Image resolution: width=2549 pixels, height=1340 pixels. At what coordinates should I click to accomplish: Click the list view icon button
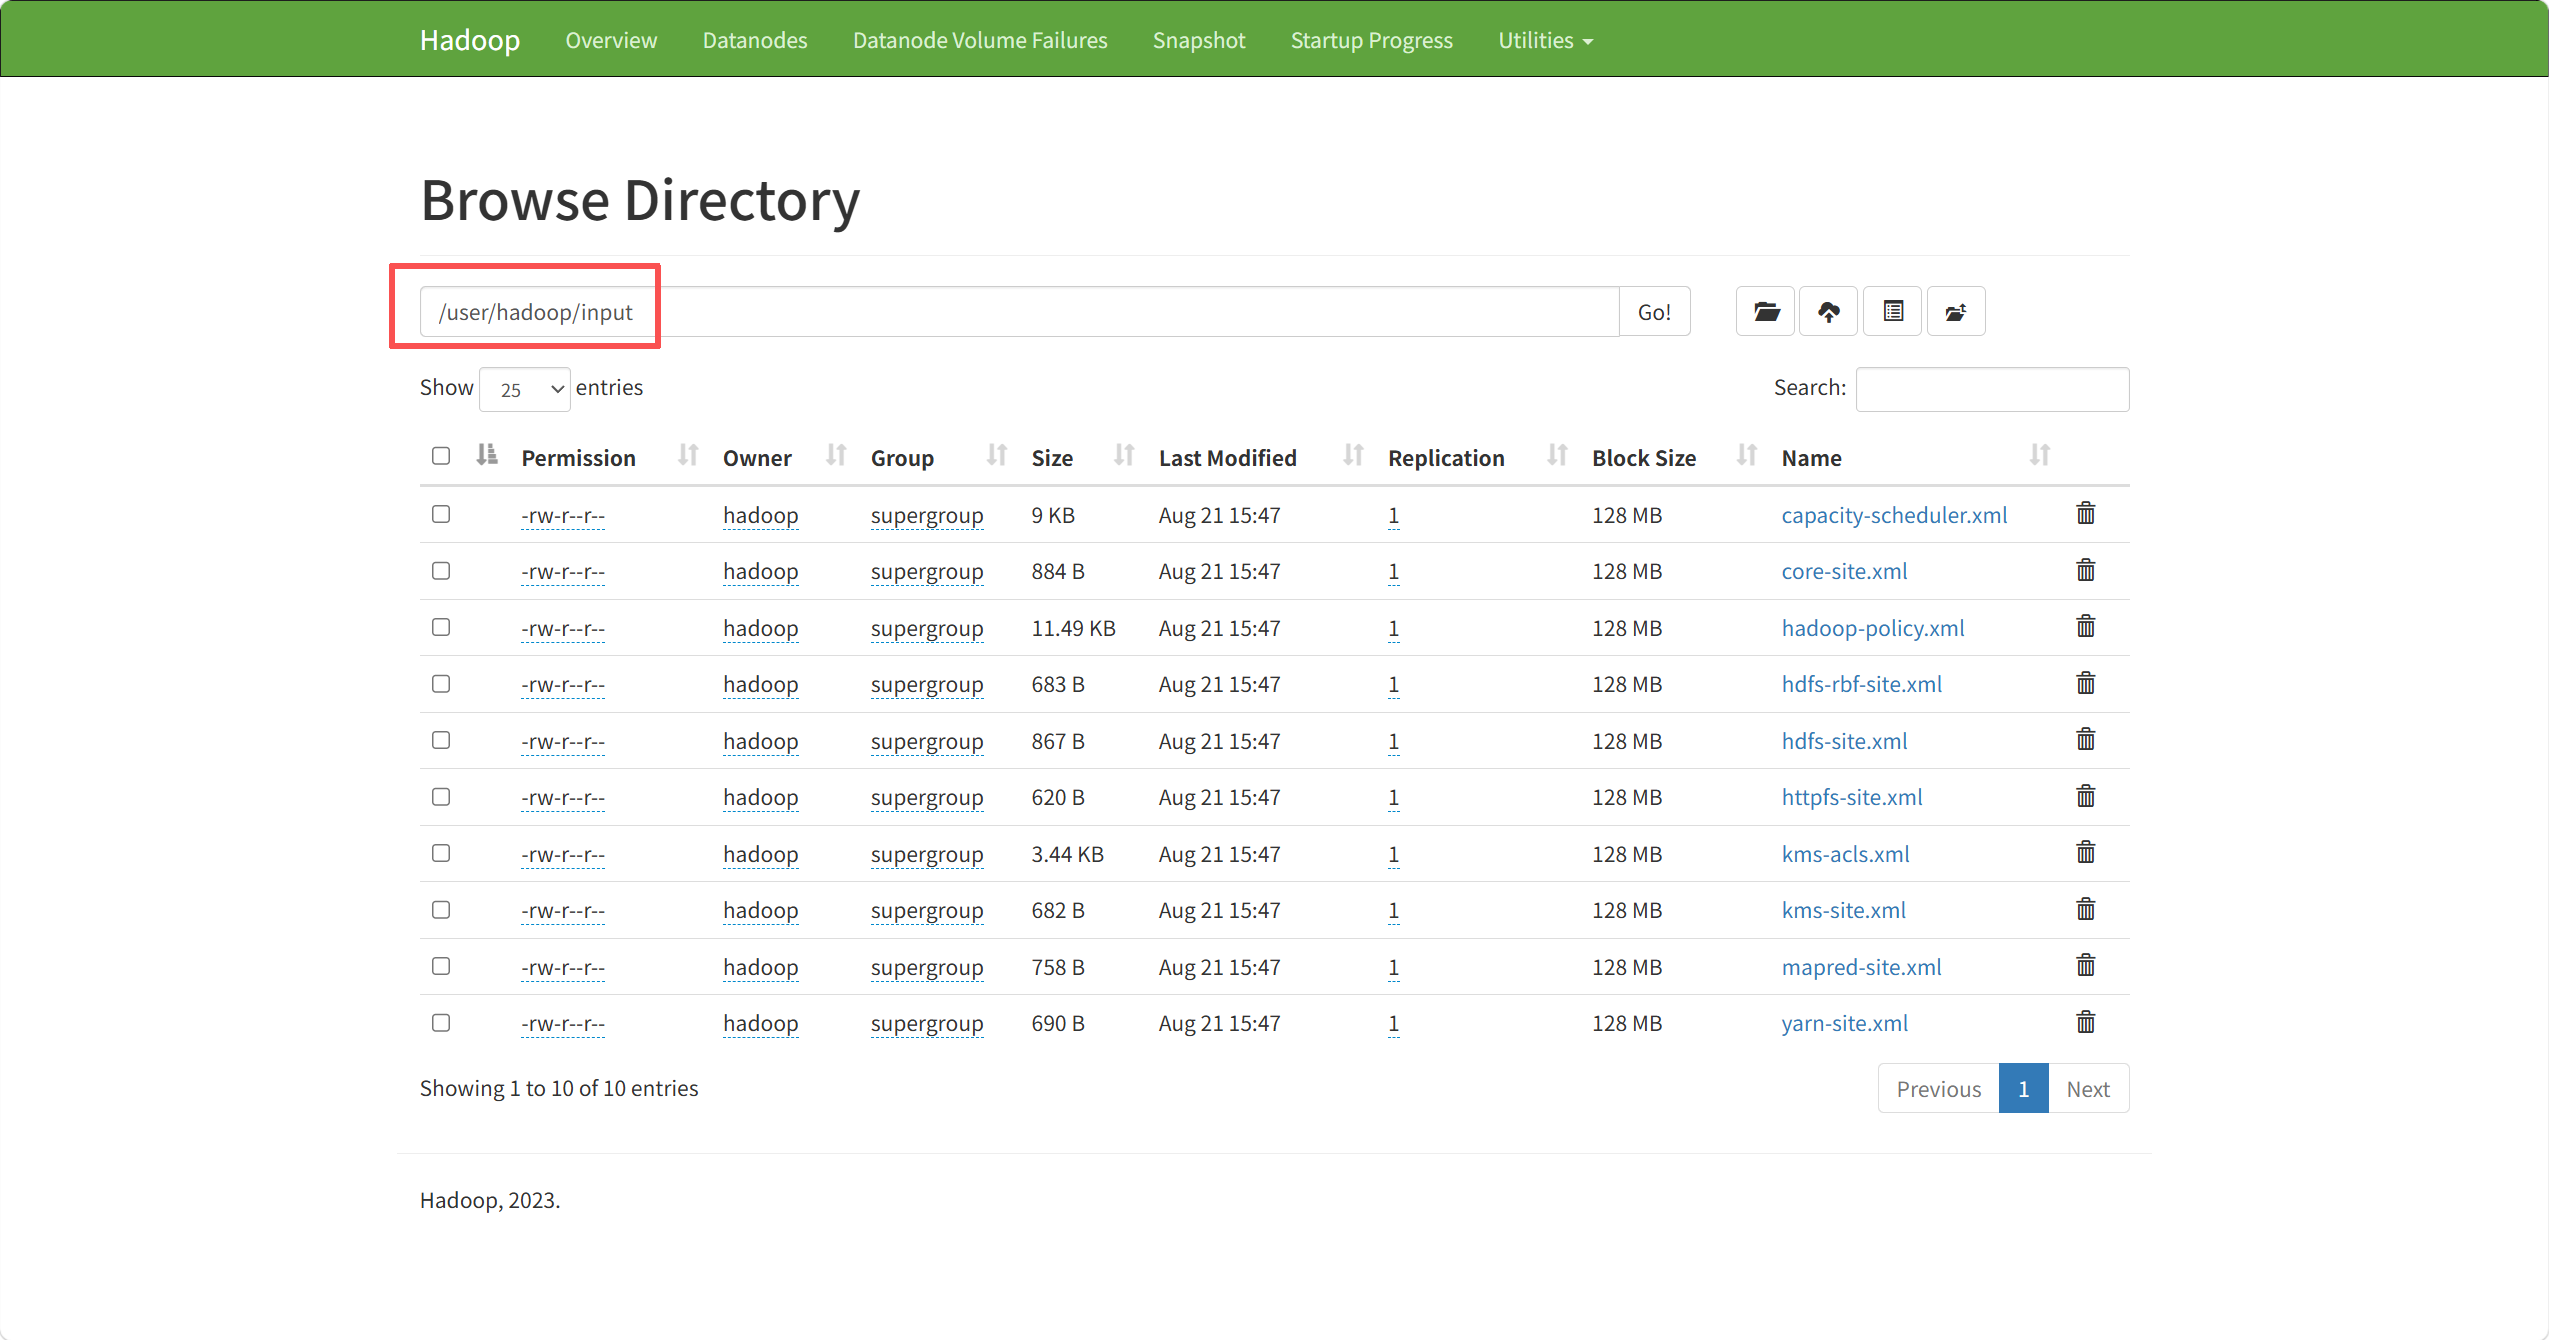(1893, 312)
